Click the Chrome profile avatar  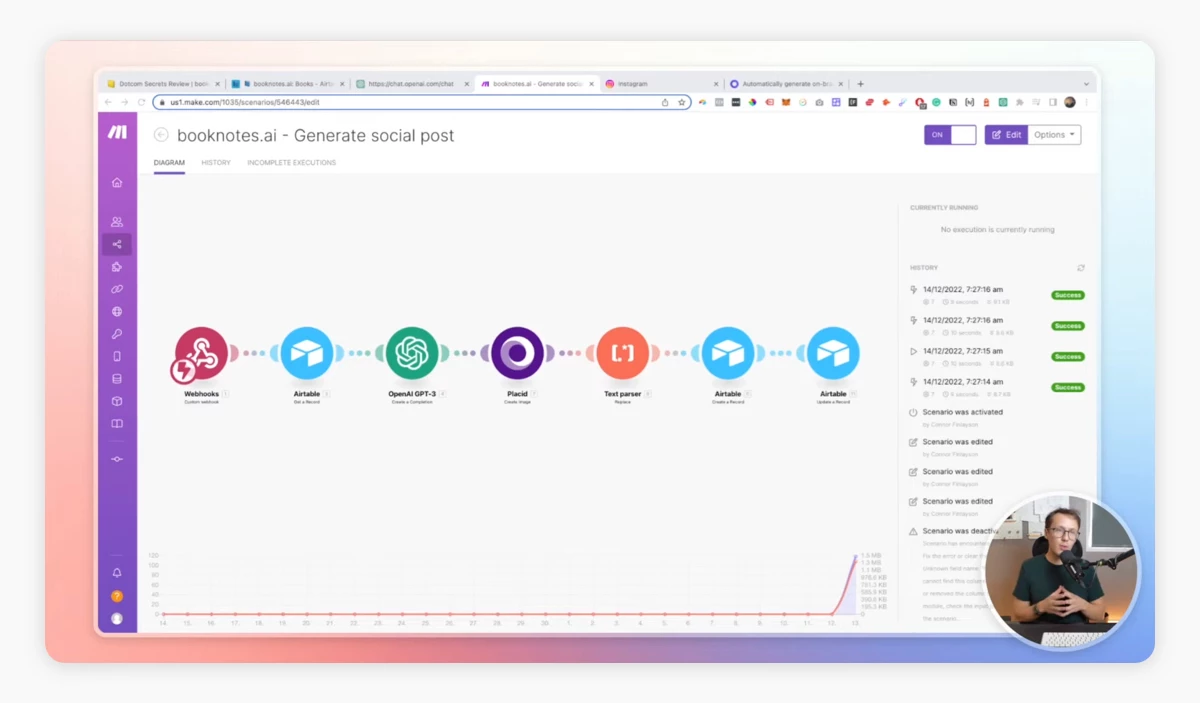click(x=1070, y=102)
